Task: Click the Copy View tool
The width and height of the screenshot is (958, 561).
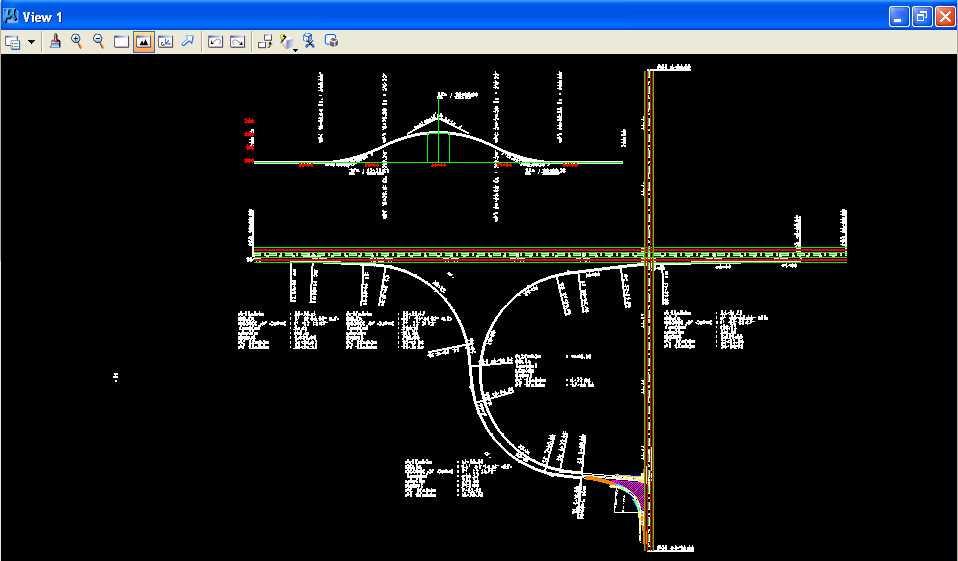Action: point(265,42)
